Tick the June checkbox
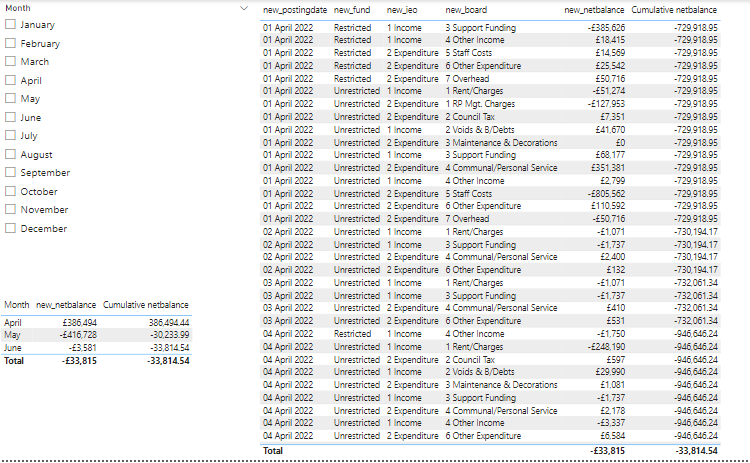The height and width of the screenshot is (463, 750). point(10,117)
